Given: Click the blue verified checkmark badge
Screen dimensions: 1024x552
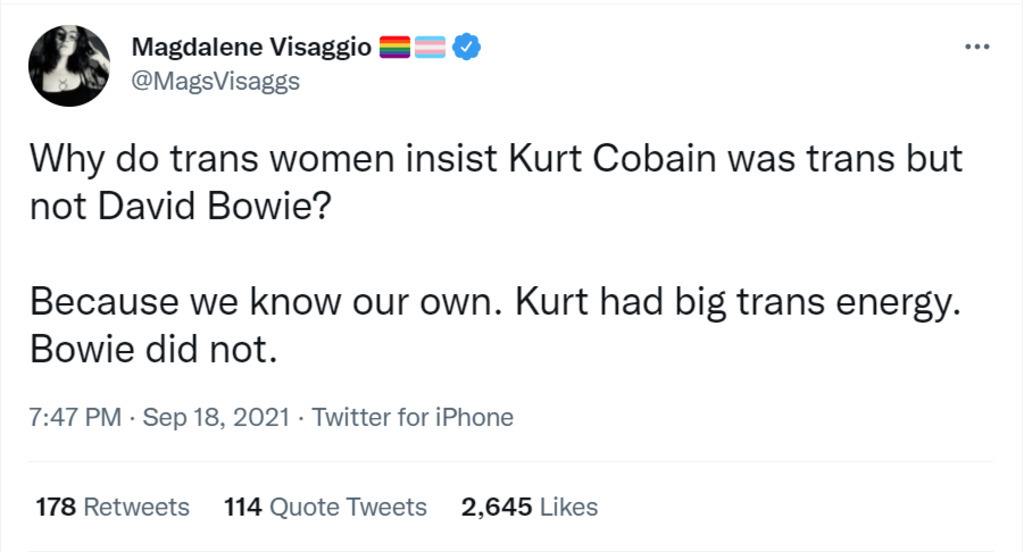Looking at the screenshot, I should click(467, 46).
